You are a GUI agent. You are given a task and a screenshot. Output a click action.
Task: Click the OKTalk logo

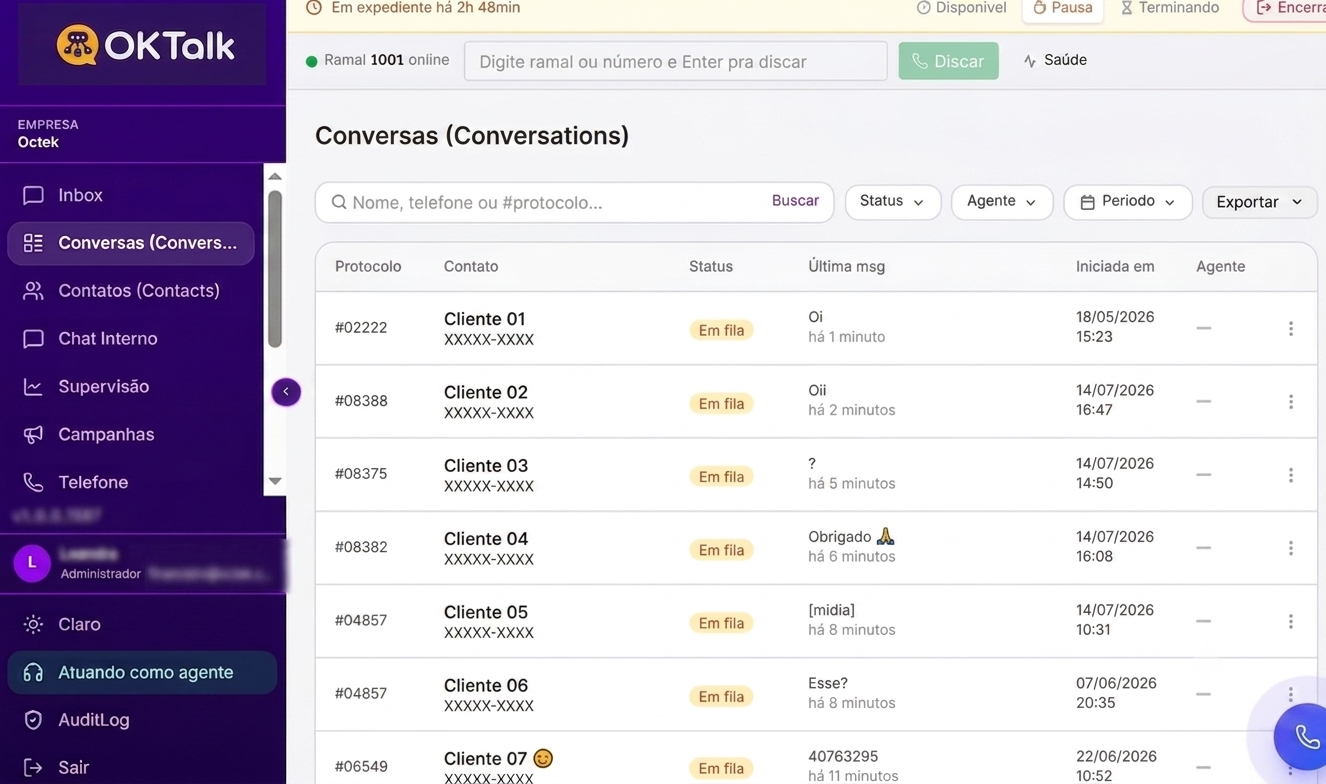[x=144, y=45]
